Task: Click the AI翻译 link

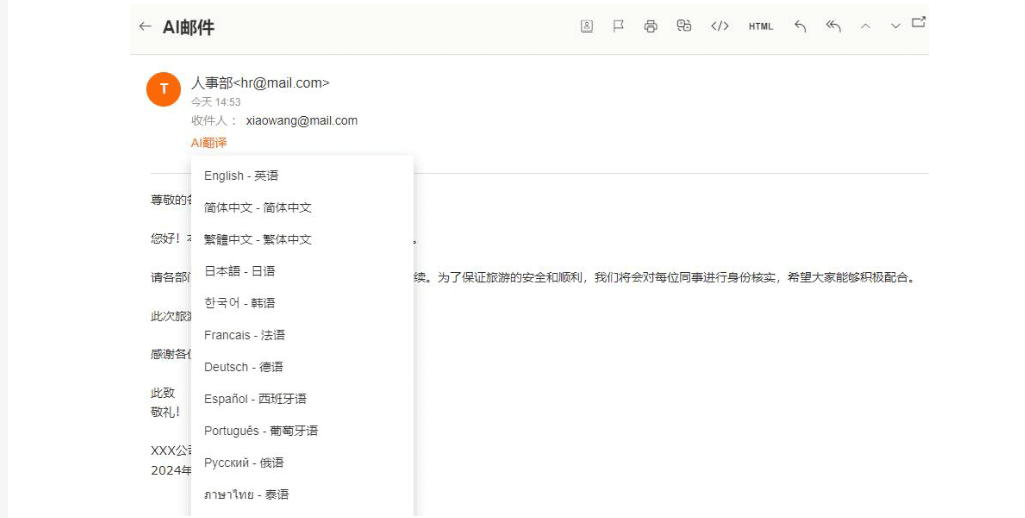Action: 208,143
